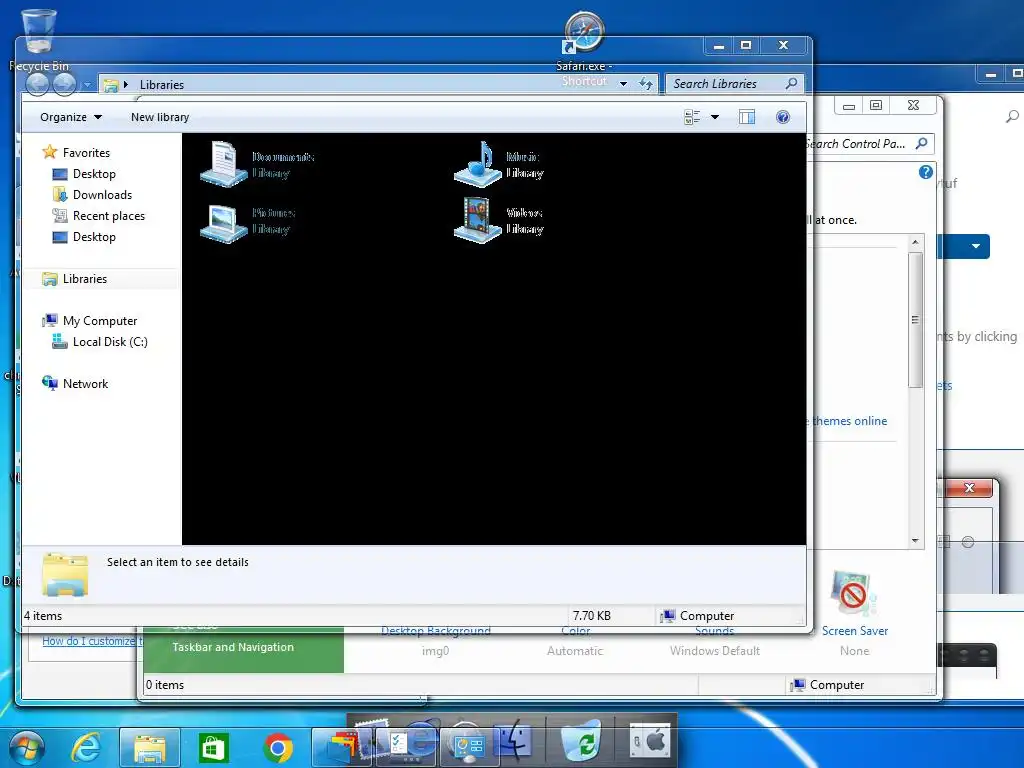Click the Windows Start orb
1024x768 pixels.
click(x=26, y=747)
